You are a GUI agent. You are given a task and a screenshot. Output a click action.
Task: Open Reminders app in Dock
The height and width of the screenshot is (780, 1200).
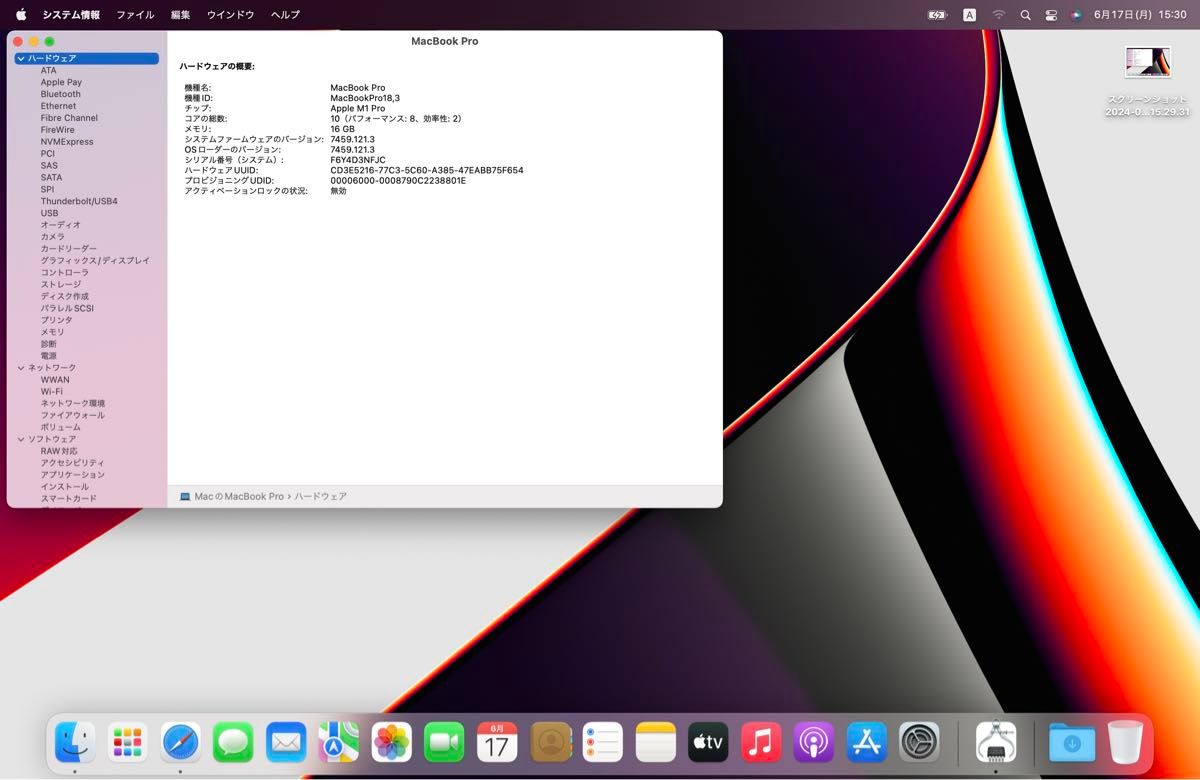pyautogui.click(x=603, y=742)
